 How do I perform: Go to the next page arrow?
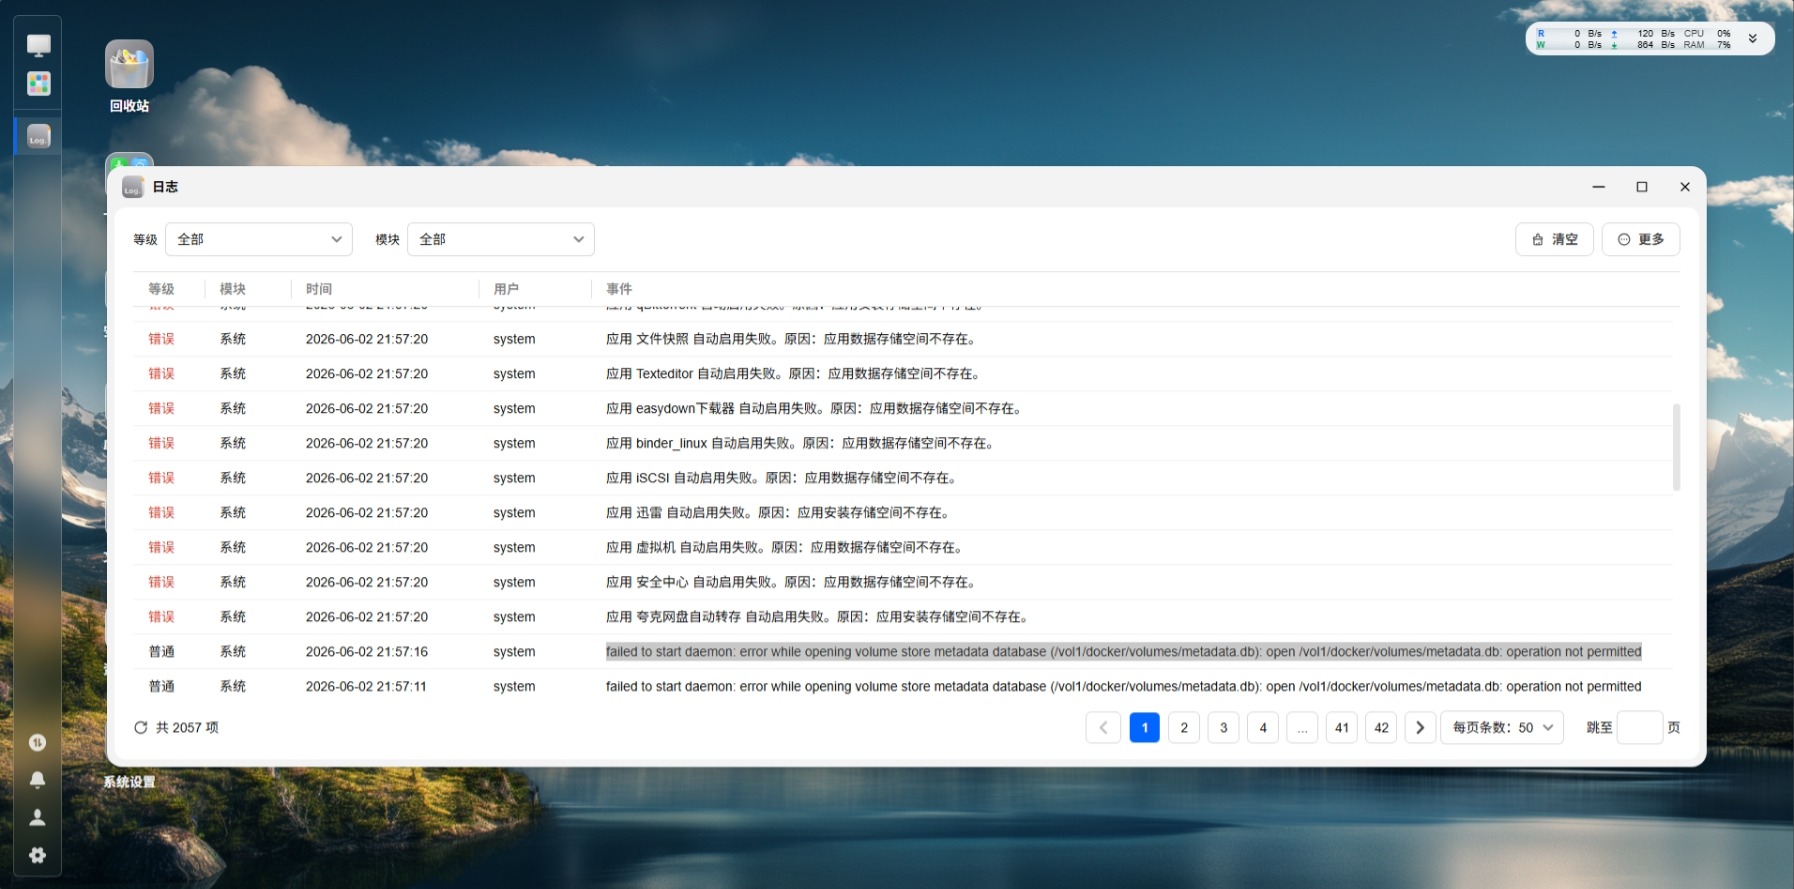pyautogui.click(x=1420, y=728)
